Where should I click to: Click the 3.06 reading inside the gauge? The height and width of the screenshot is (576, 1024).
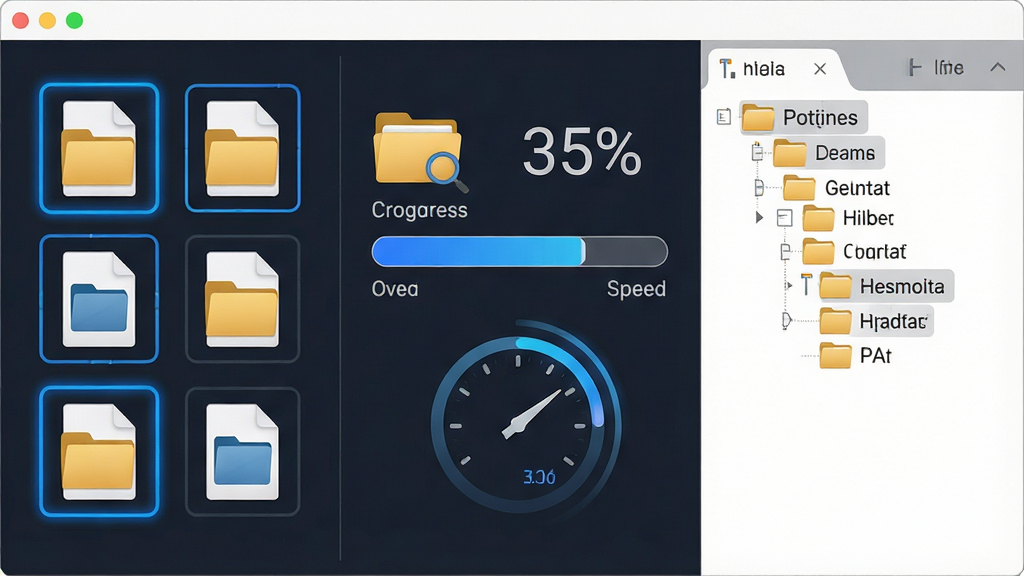tap(539, 477)
